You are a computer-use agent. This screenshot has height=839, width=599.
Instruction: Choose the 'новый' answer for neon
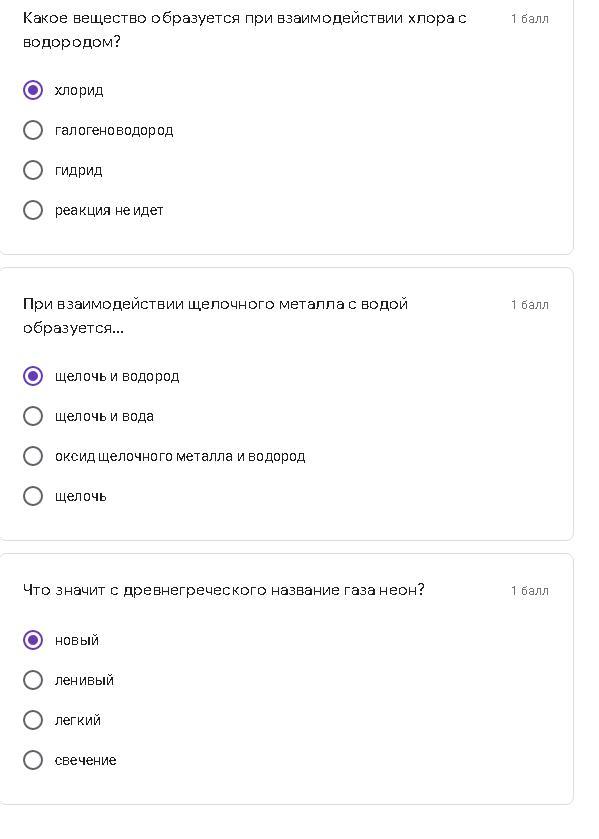pos(33,640)
